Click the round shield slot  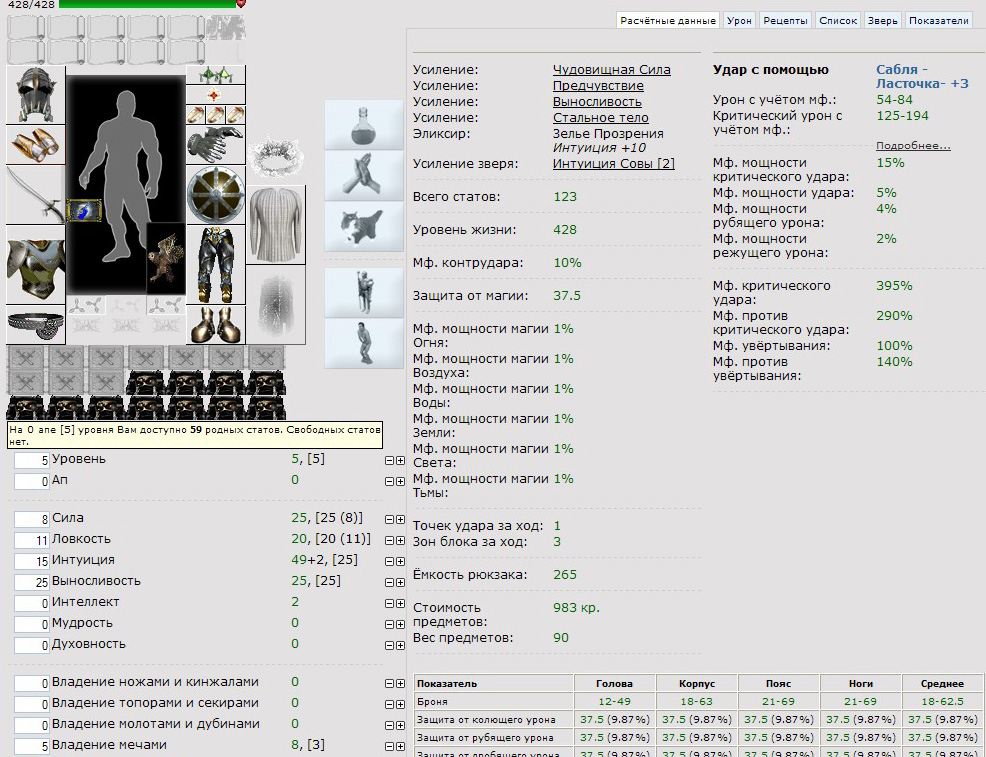(x=216, y=195)
